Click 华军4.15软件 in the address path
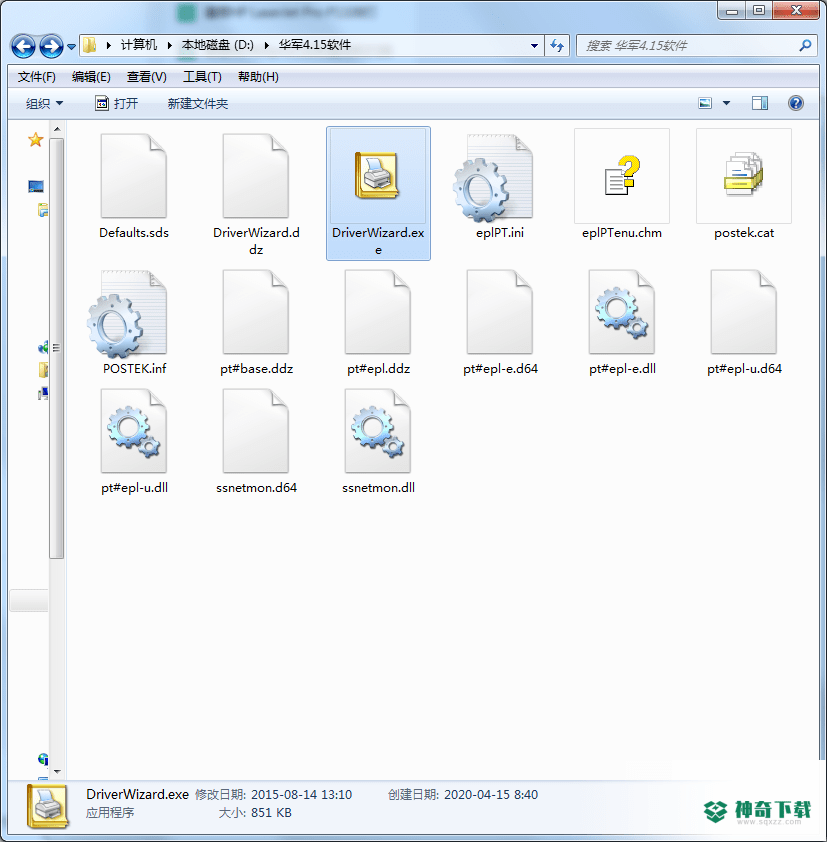 tap(315, 45)
